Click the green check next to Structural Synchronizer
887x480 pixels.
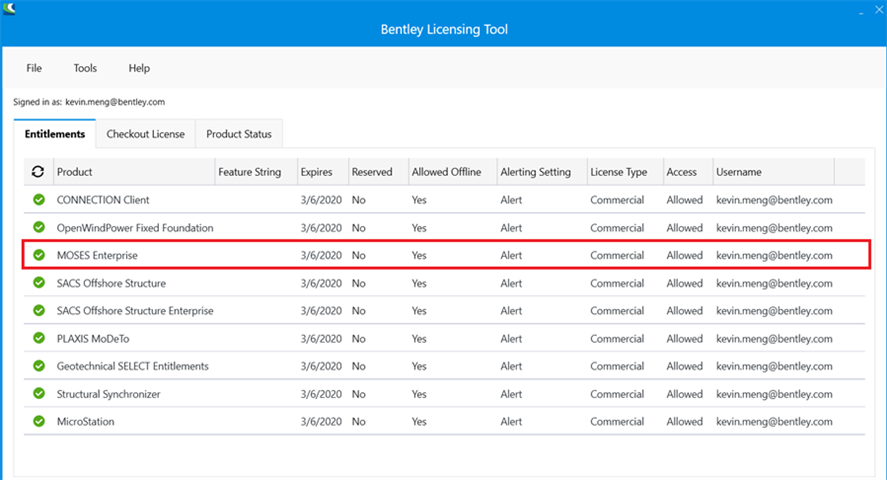[x=39, y=394]
